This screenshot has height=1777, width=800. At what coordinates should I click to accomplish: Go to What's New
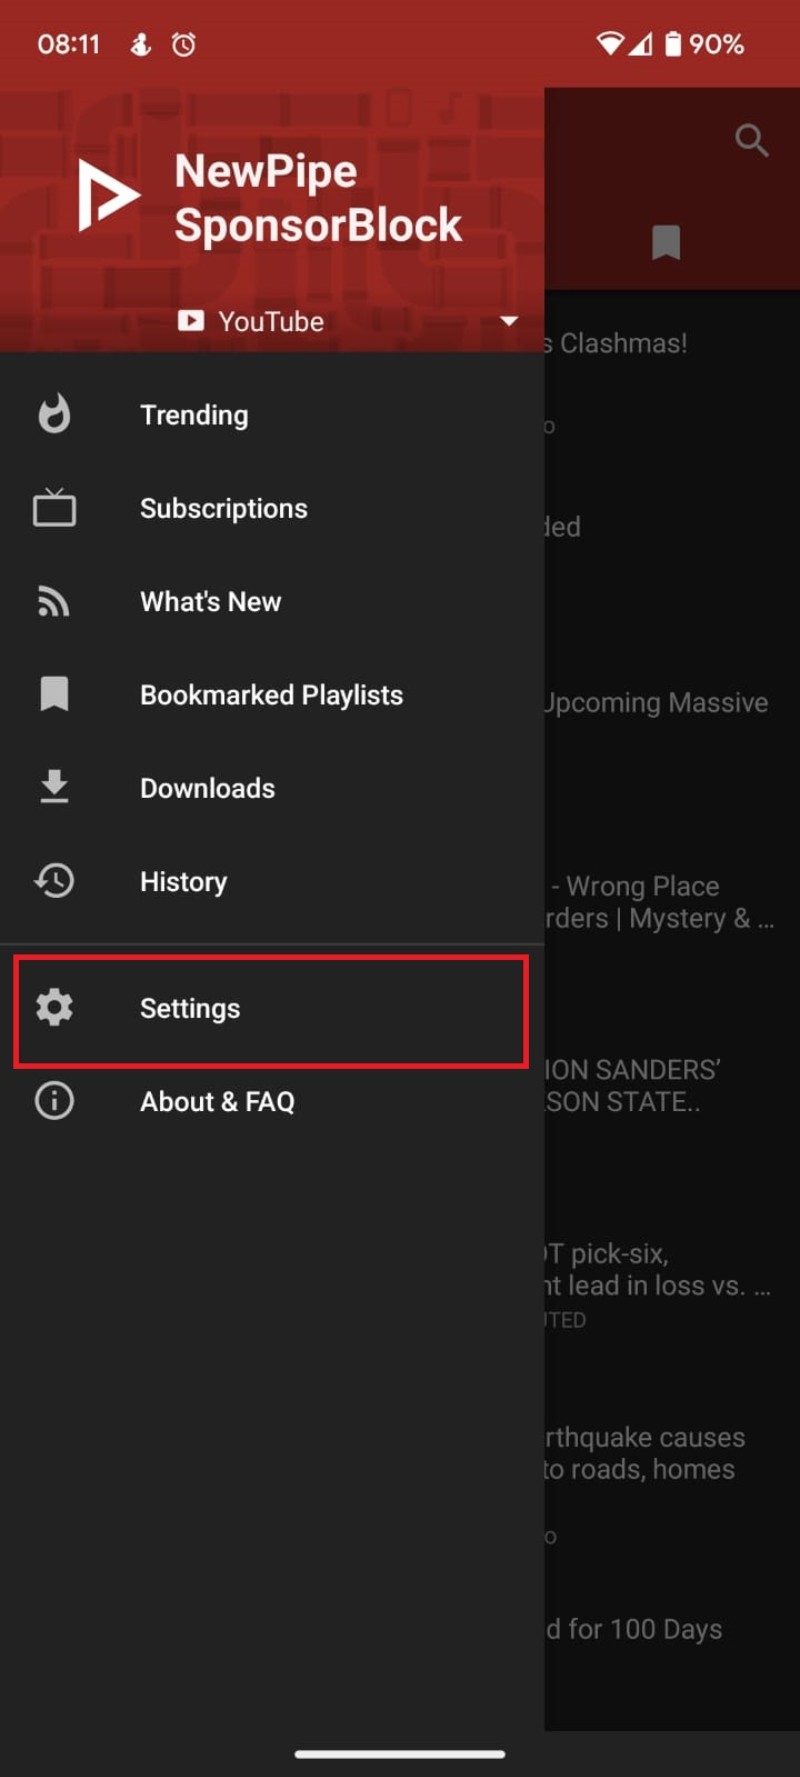tap(210, 601)
